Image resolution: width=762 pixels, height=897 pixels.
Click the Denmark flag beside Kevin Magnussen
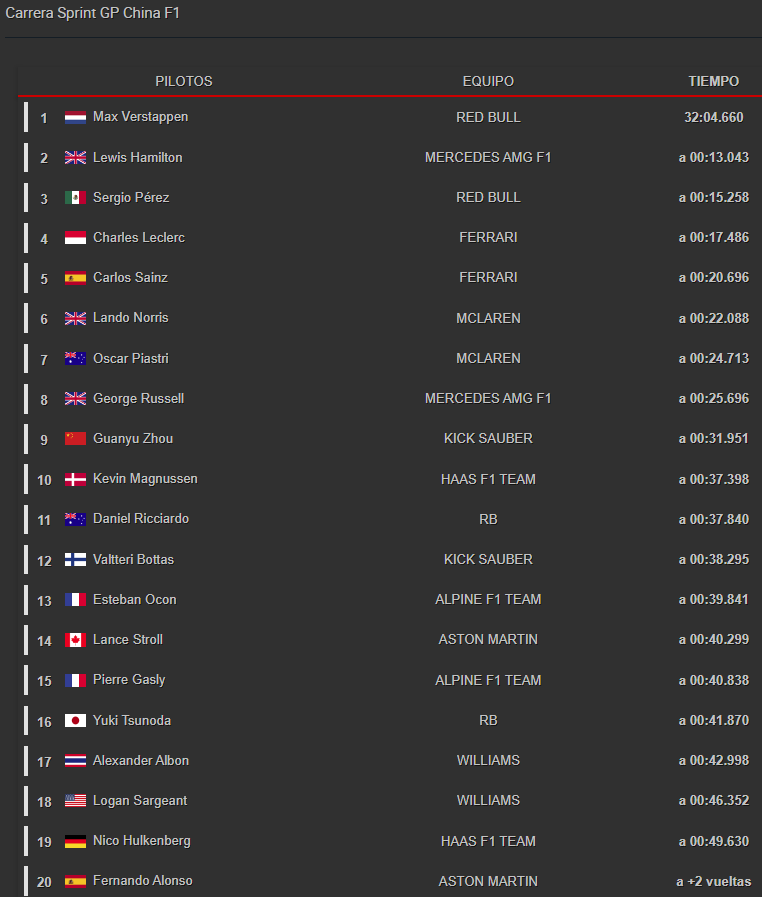[x=76, y=479]
